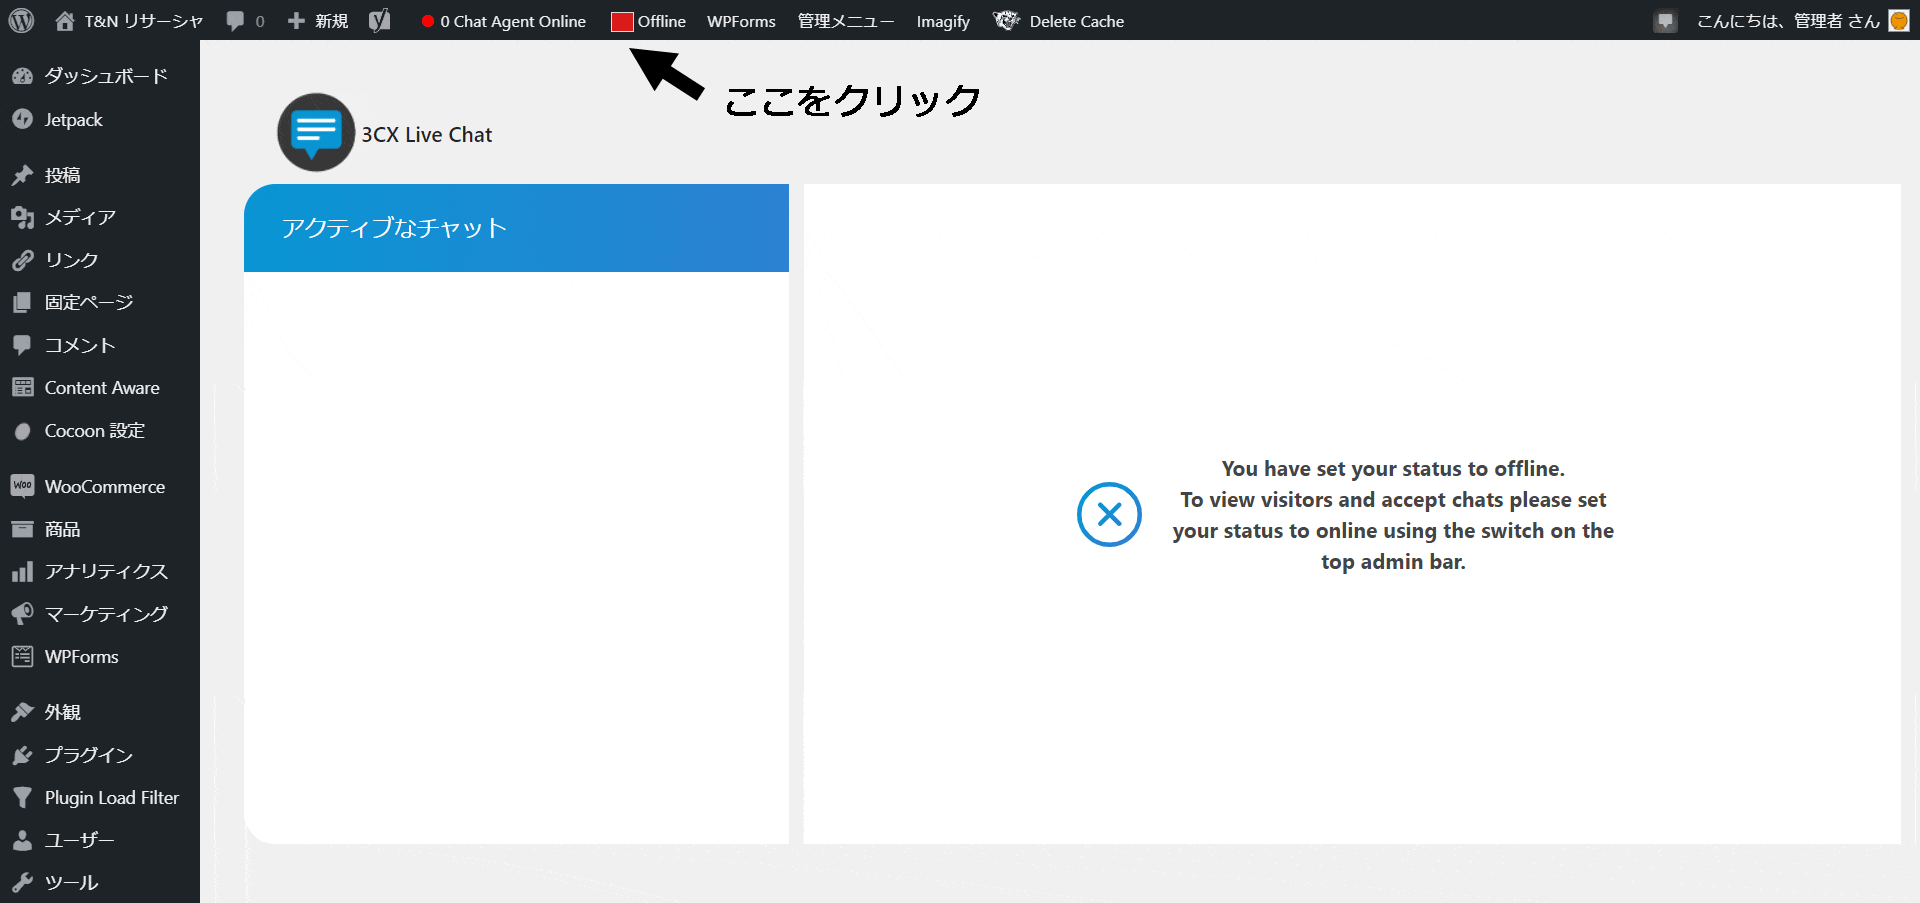Click the 3CX Live Chat title text
The image size is (1920, 903).
point(427,135)
